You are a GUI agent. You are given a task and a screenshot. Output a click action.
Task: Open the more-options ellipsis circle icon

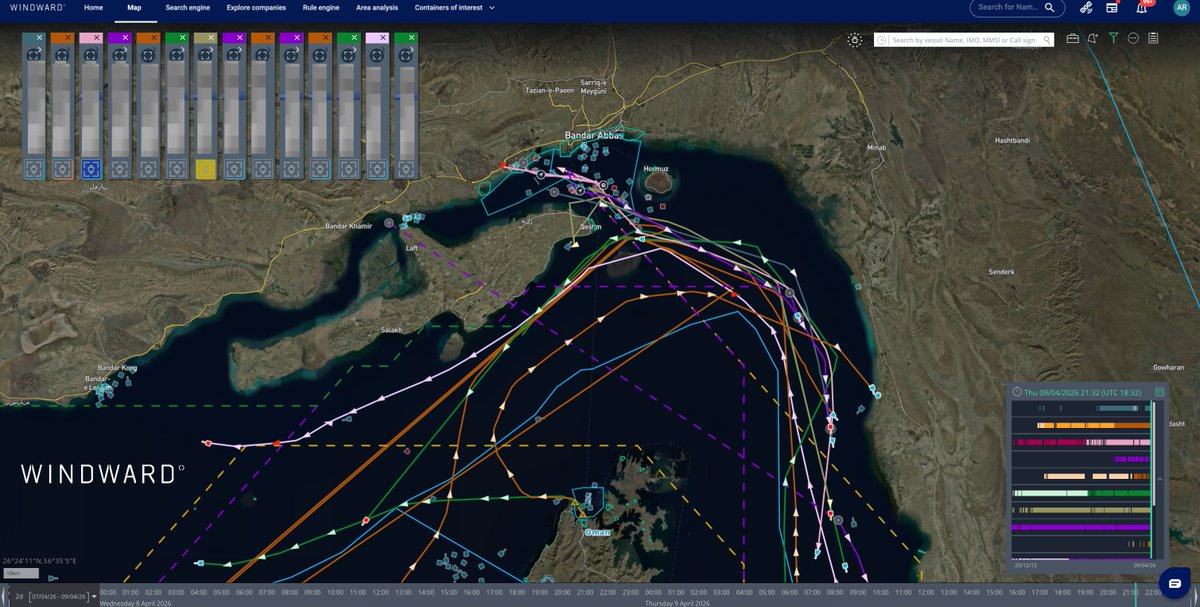pyautogui.click(x=1133, y=39)
